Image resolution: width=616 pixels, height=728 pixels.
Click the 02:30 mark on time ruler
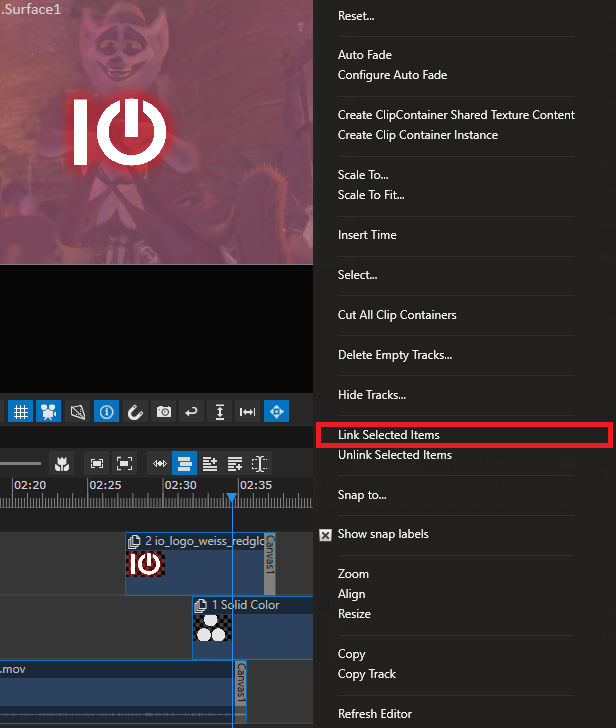pos(181,485)
